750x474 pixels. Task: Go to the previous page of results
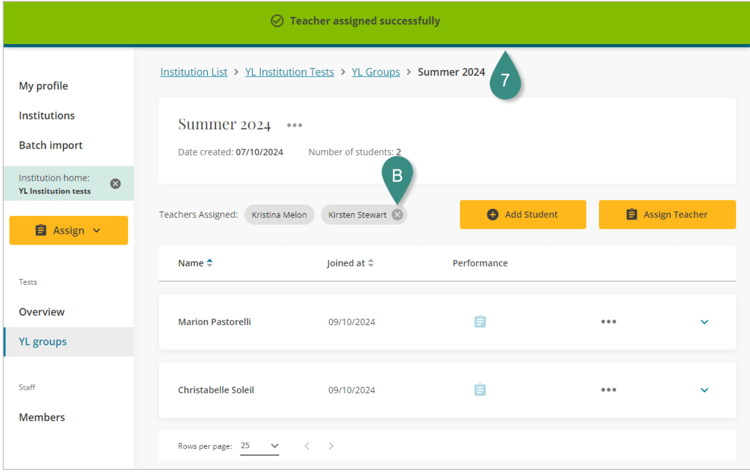tap(307, 446)
